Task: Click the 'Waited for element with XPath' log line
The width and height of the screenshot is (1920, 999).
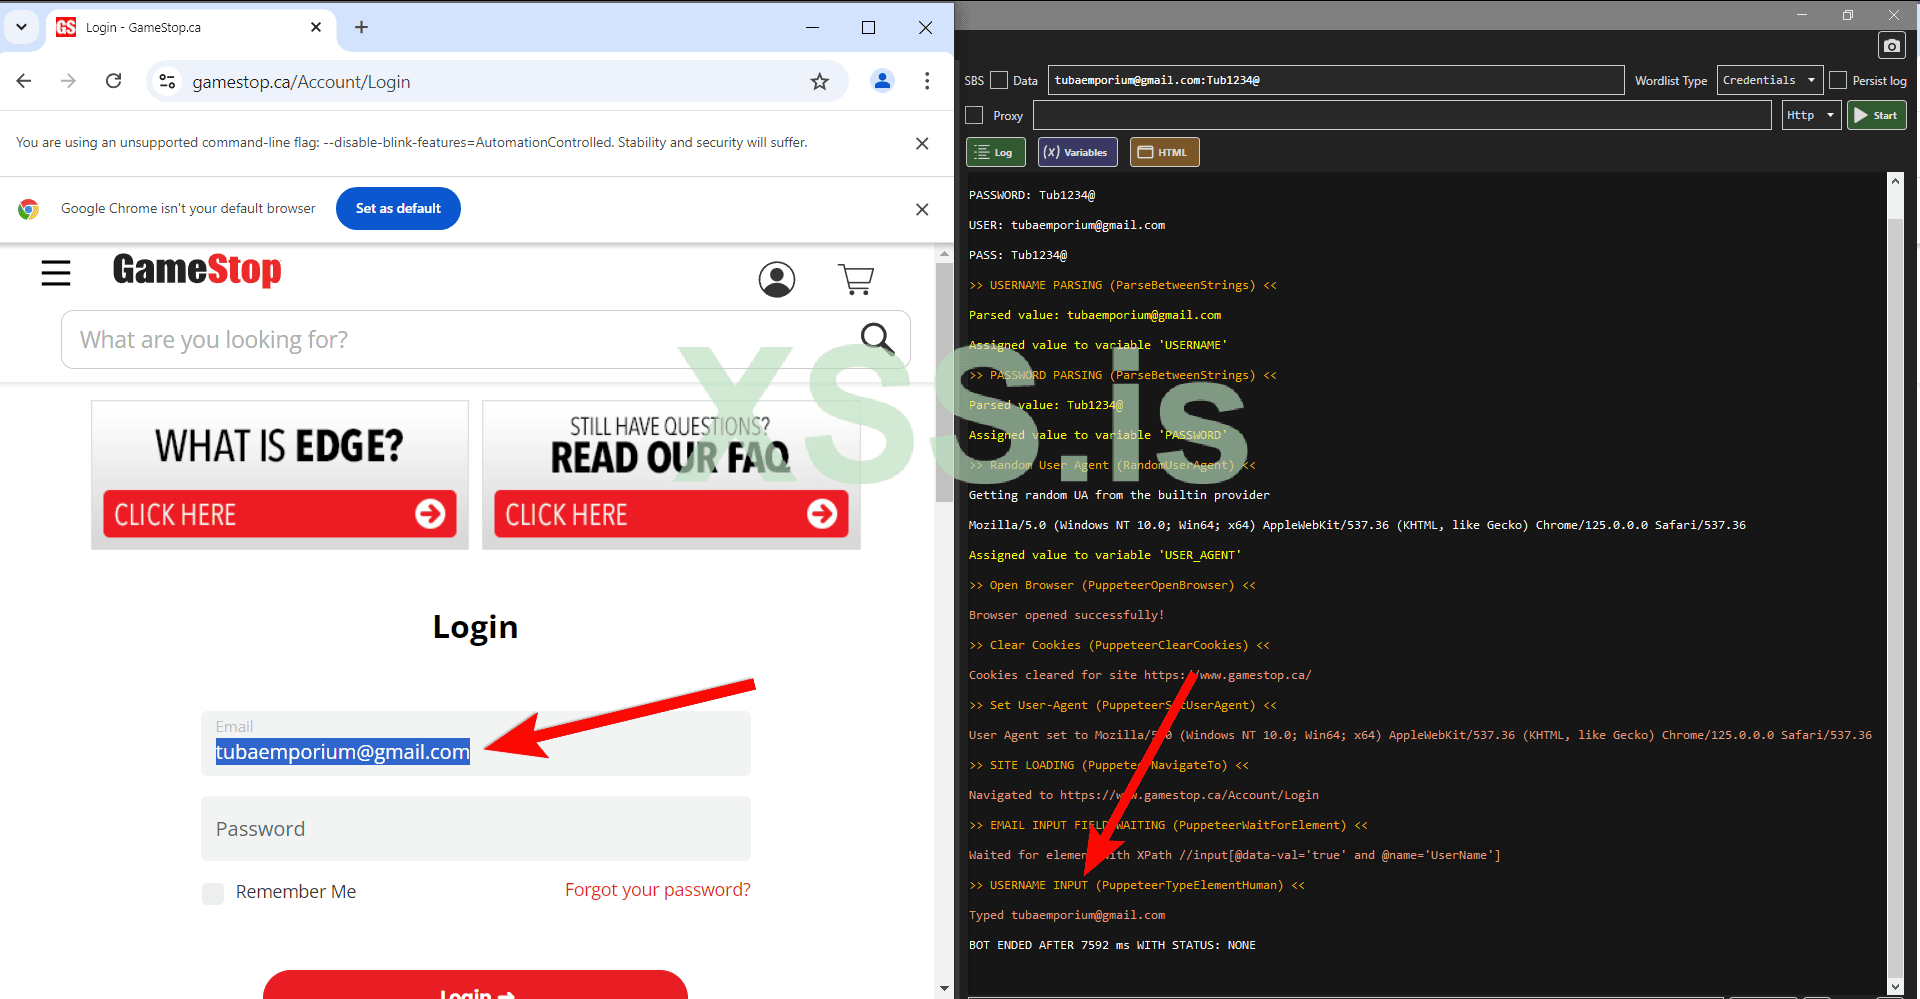Action: (1234, 855)
